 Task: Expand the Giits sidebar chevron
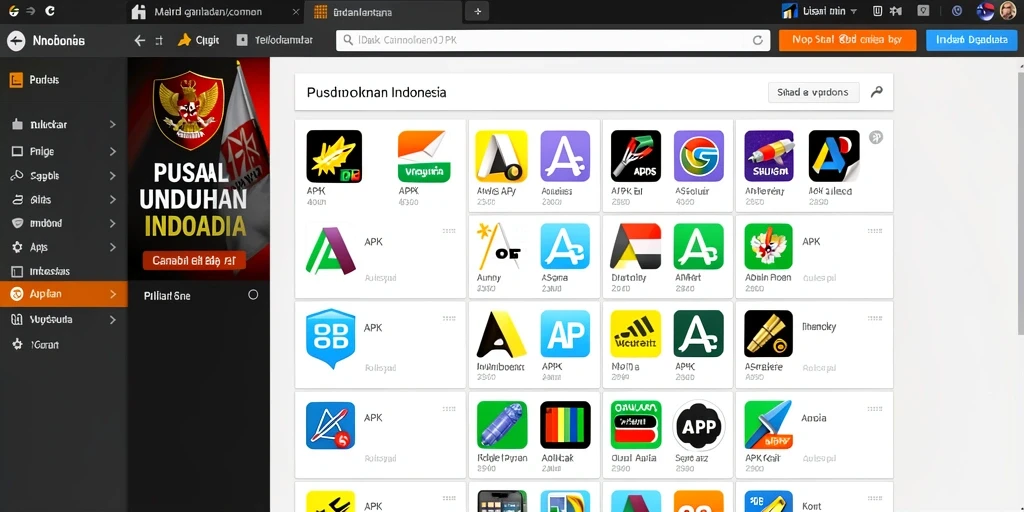pos(113,200)
